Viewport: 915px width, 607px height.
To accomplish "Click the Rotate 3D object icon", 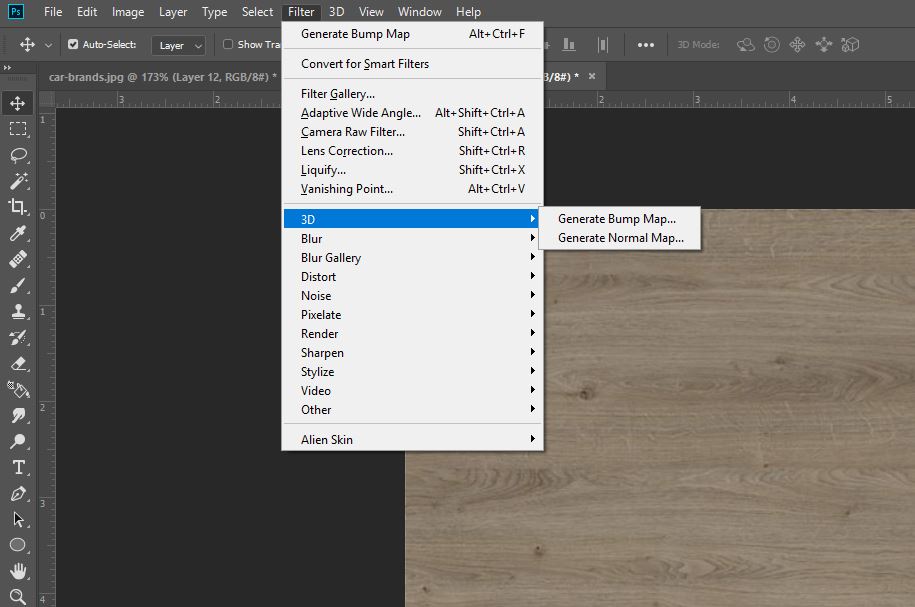I will pyautogui.click(x=745, y=45).
